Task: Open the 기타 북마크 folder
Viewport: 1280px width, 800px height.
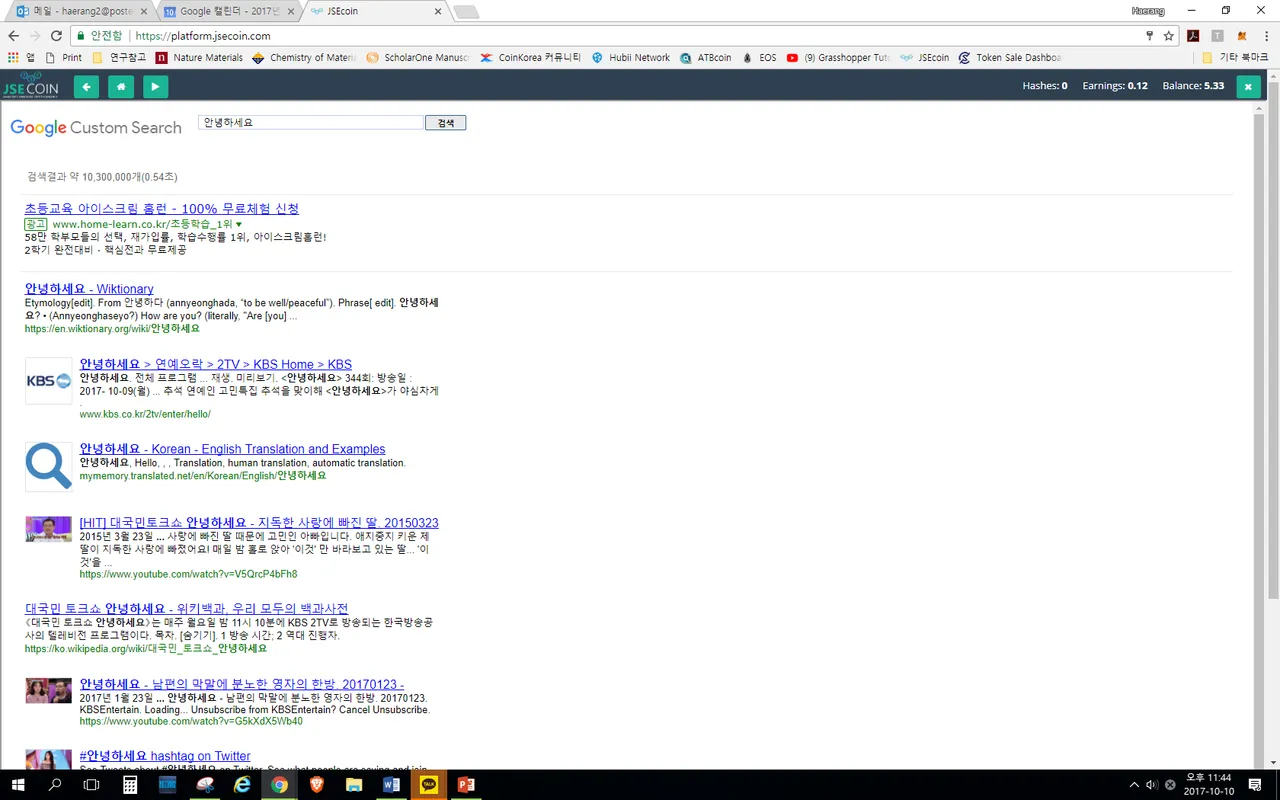Action: tap(1234, 58)
